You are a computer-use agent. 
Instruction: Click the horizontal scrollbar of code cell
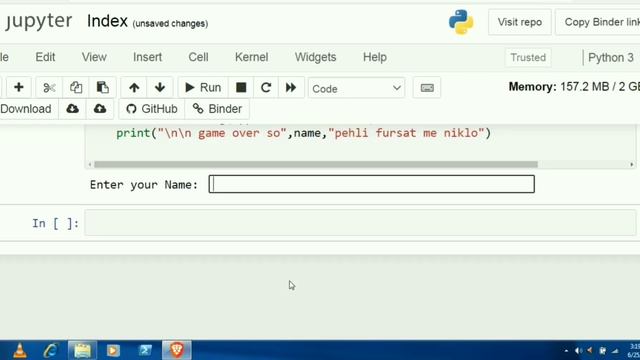[316, 164]
